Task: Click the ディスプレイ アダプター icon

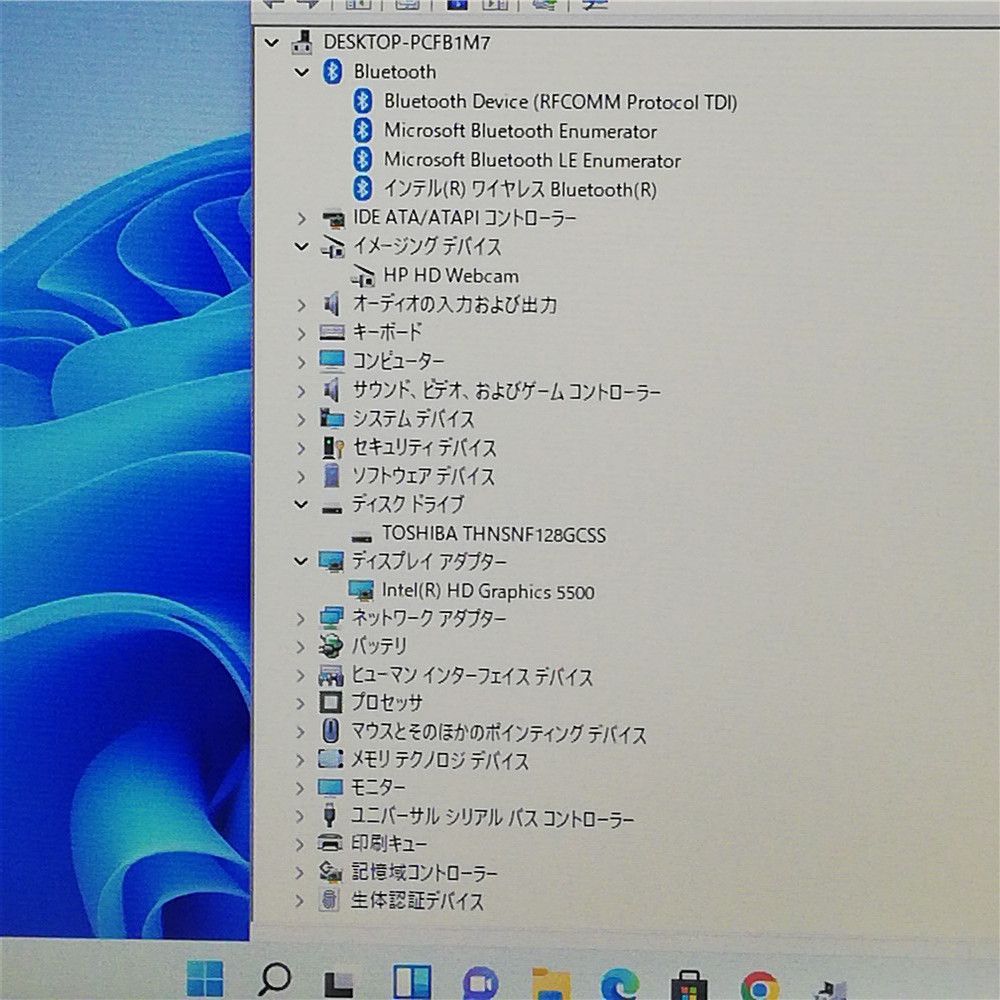Action: click(331, 562)
